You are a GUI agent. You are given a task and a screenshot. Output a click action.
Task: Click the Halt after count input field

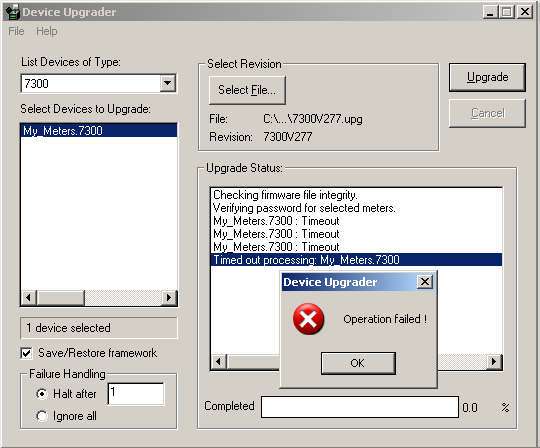(136, 394)
